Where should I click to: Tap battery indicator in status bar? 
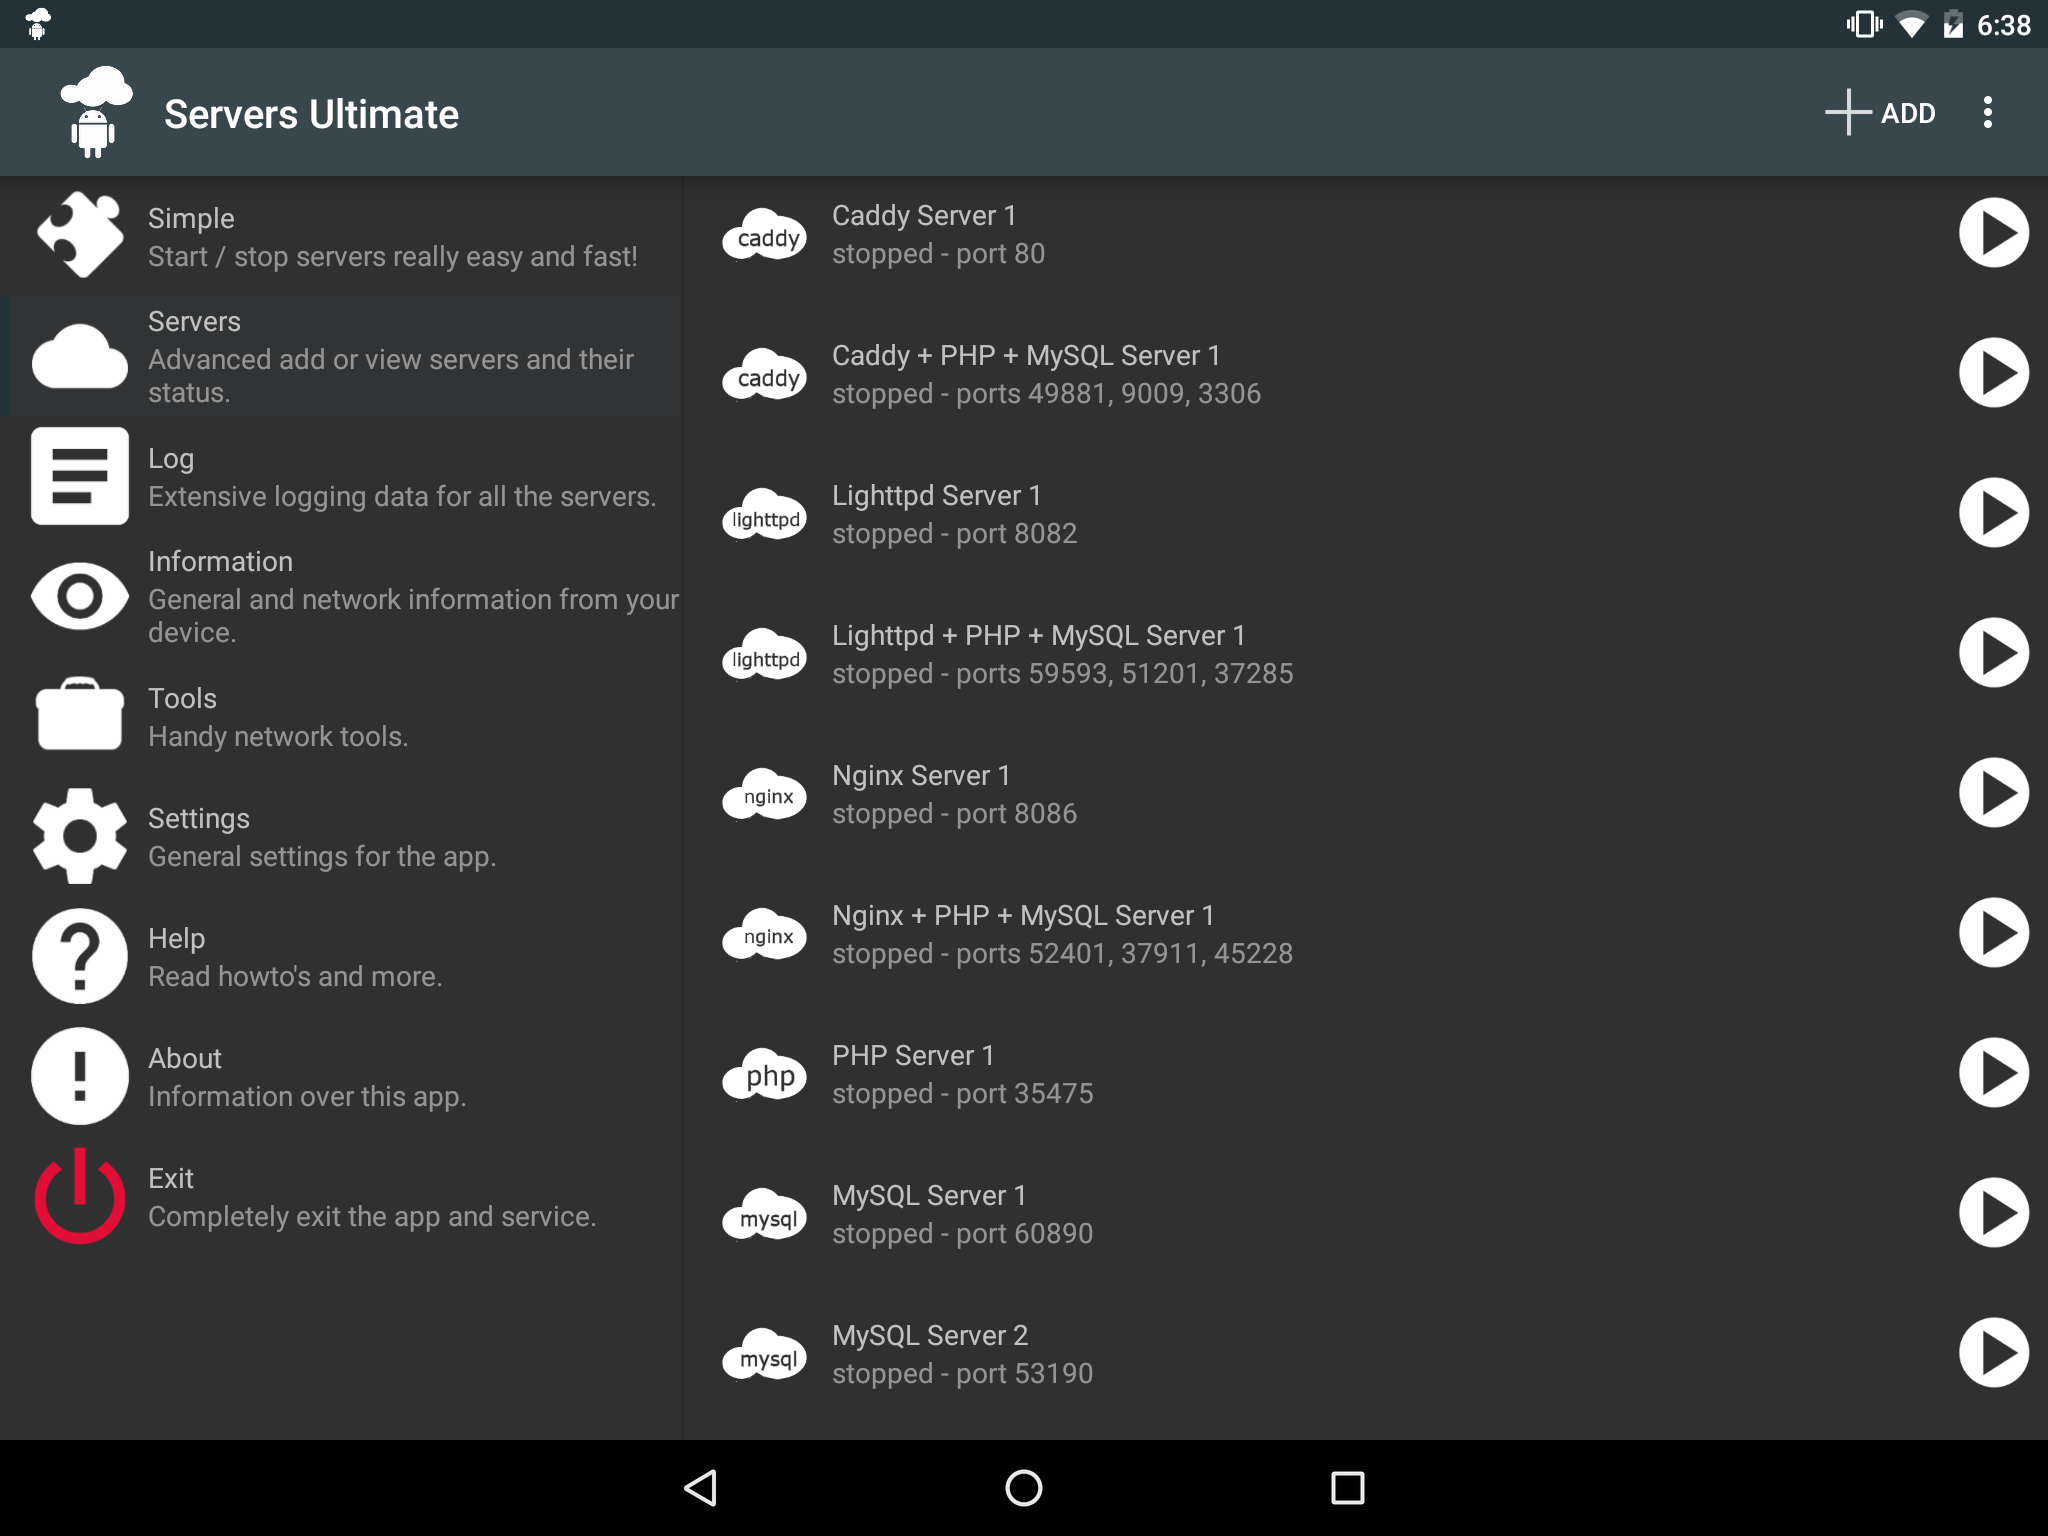click(1953, 24)
